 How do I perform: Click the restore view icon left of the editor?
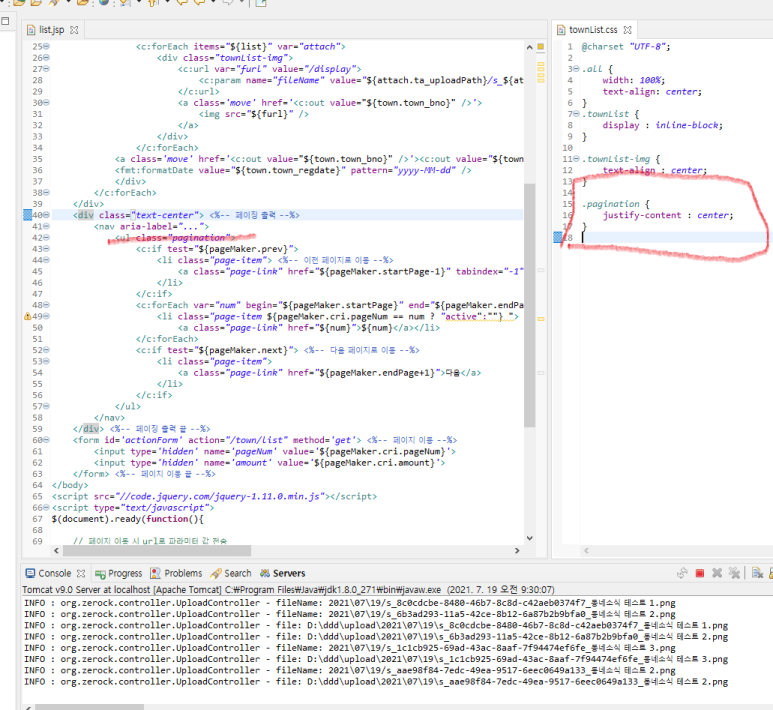coord(5,21)
